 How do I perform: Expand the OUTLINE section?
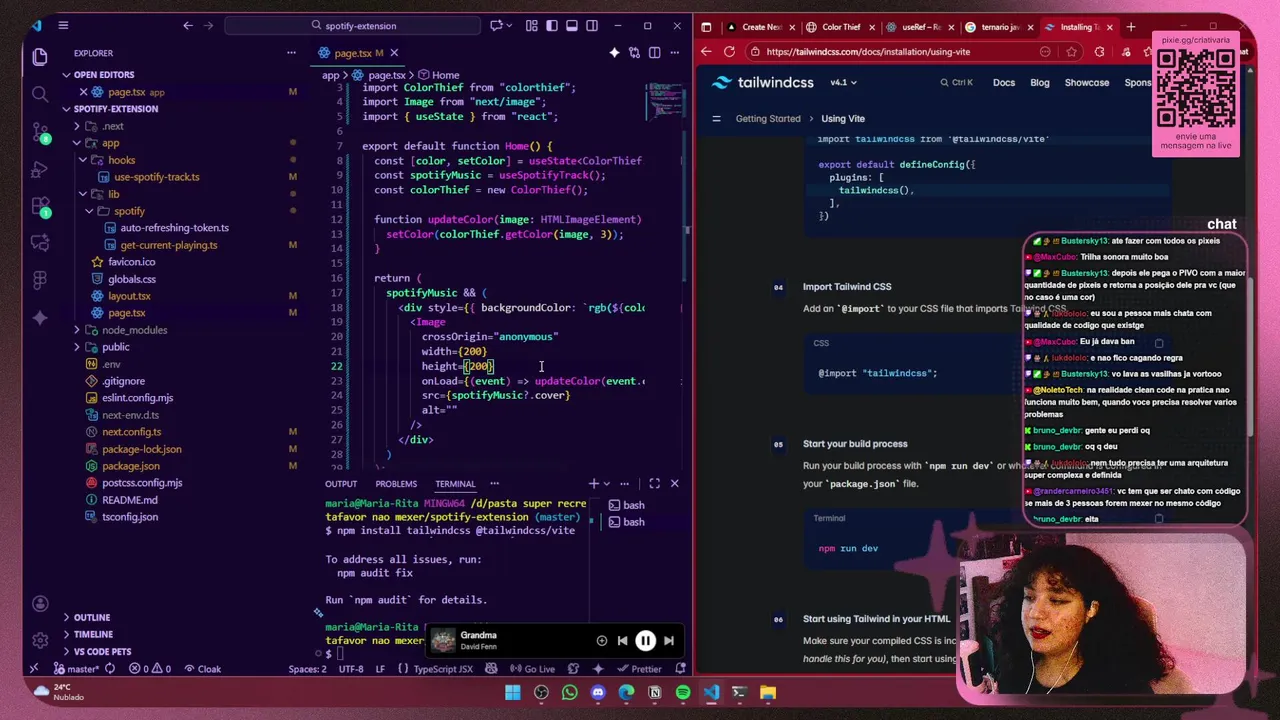tap(91, 618)
